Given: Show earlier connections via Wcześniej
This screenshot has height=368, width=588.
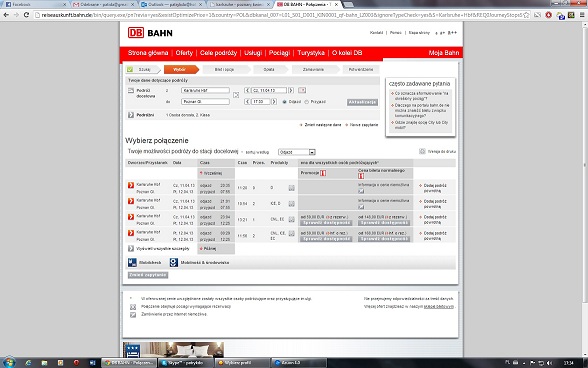Looking at the screenshot, I should click(212, 173).
